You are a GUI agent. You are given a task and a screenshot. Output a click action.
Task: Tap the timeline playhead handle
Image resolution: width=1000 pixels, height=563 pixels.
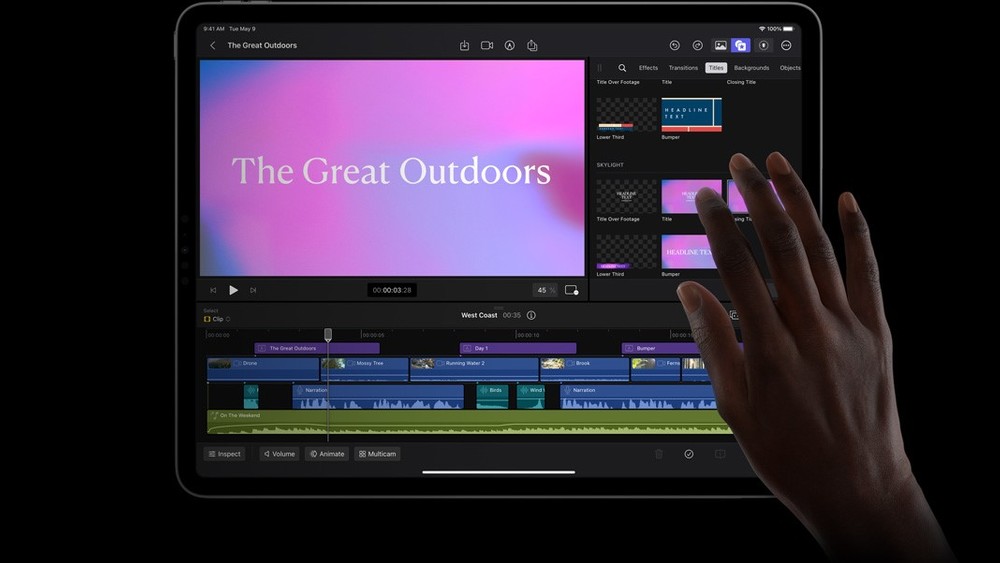pos(328,334)
